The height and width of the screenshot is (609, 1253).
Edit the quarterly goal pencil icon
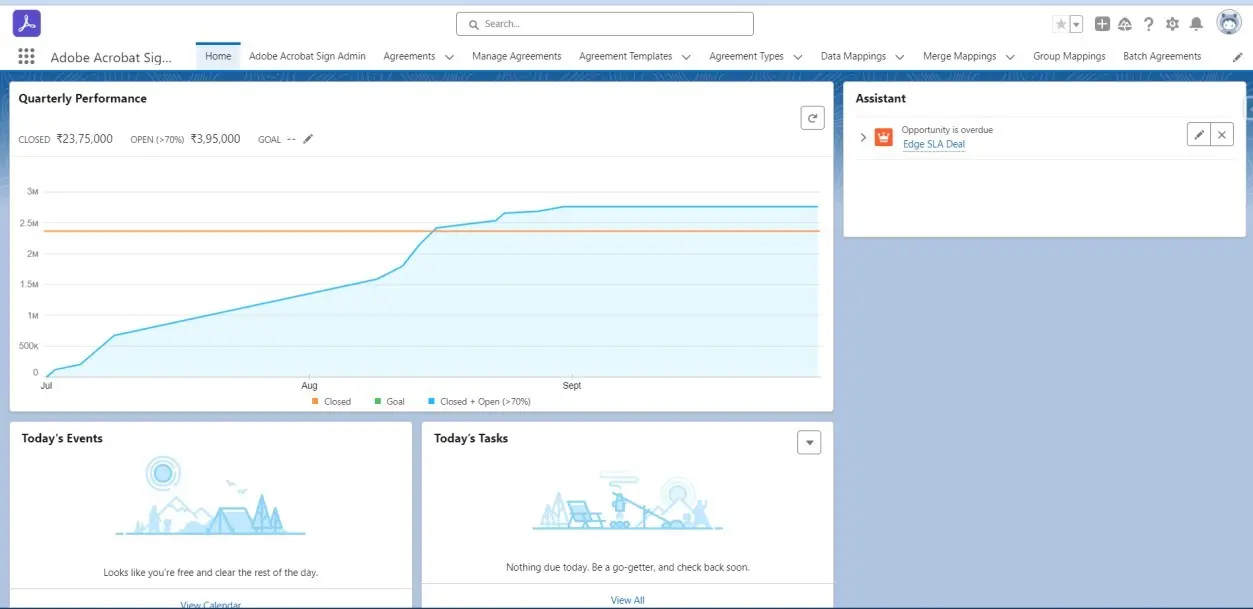(308, 139)
